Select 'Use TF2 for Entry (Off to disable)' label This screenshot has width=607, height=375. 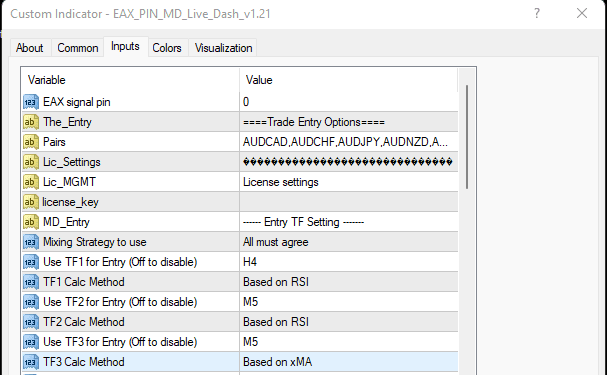[120, 302]
